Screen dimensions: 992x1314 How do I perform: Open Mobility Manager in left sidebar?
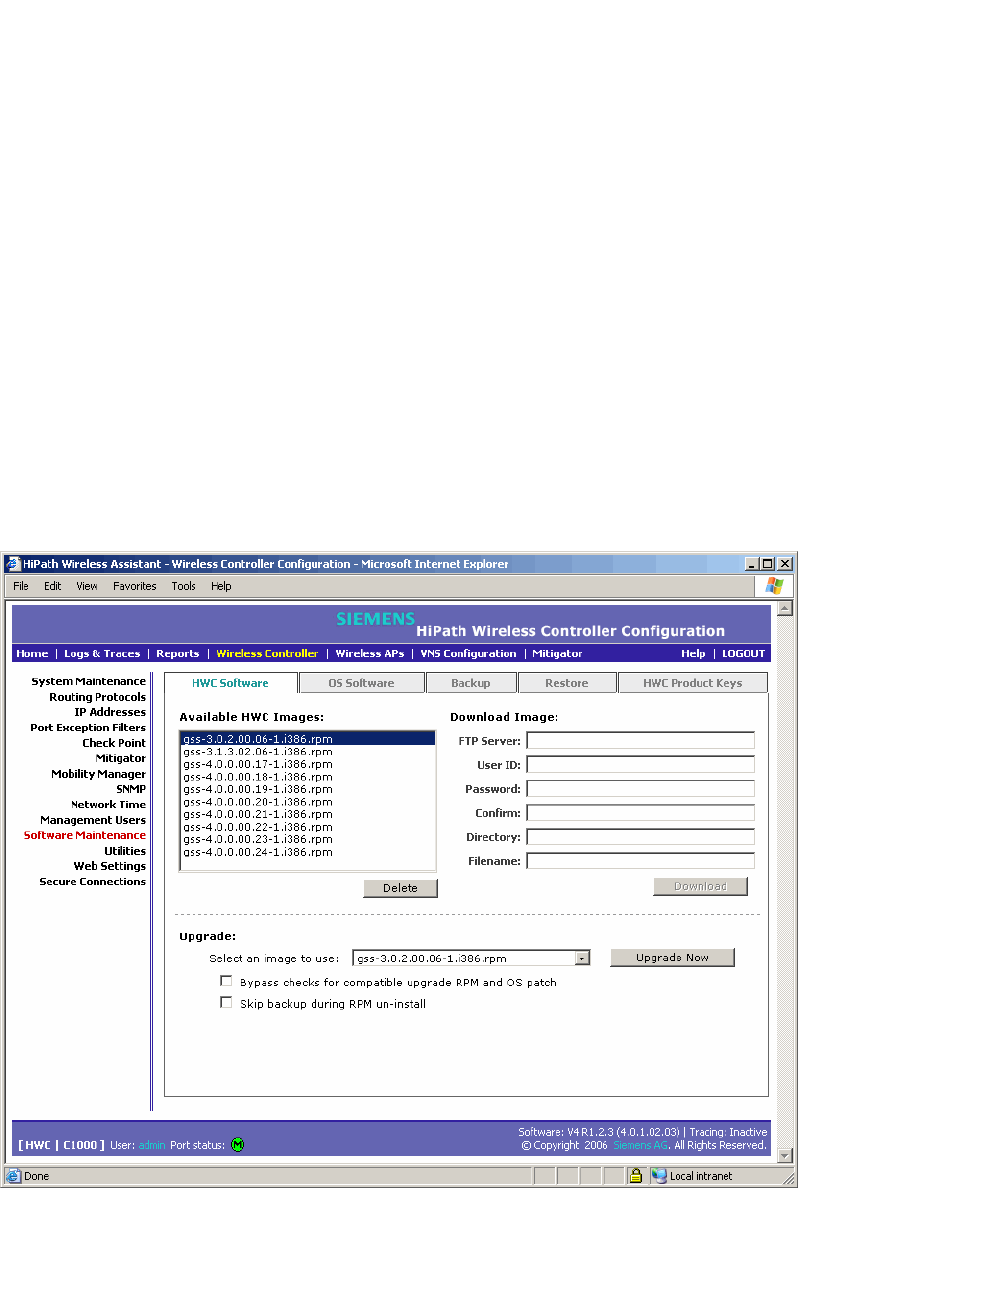pyautogui.click(x=98, y=774)
